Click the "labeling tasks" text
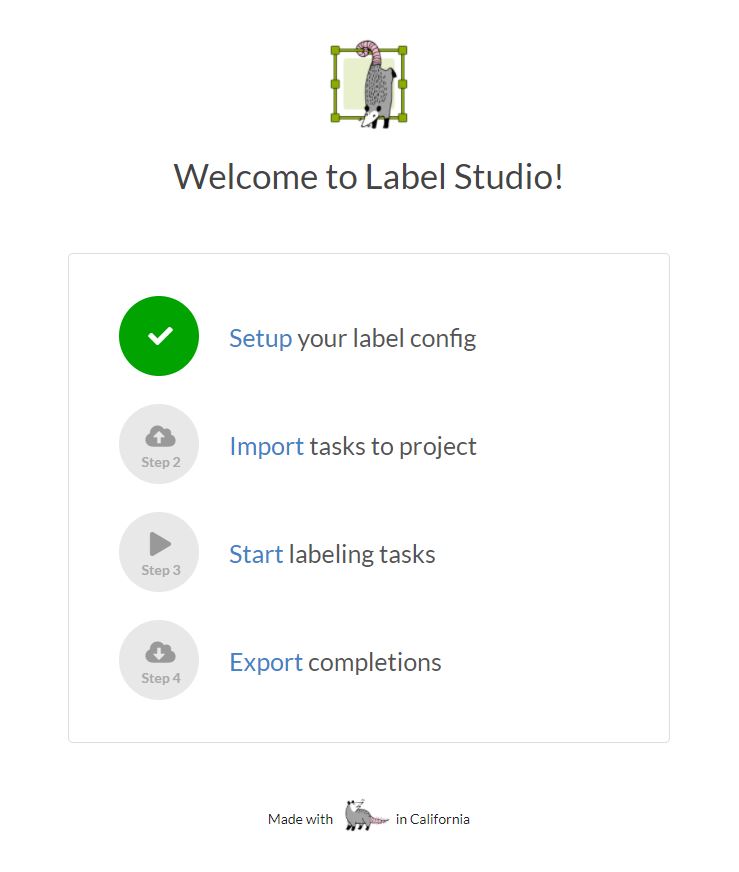The image size is (739, 872). (x=362, y=554)
